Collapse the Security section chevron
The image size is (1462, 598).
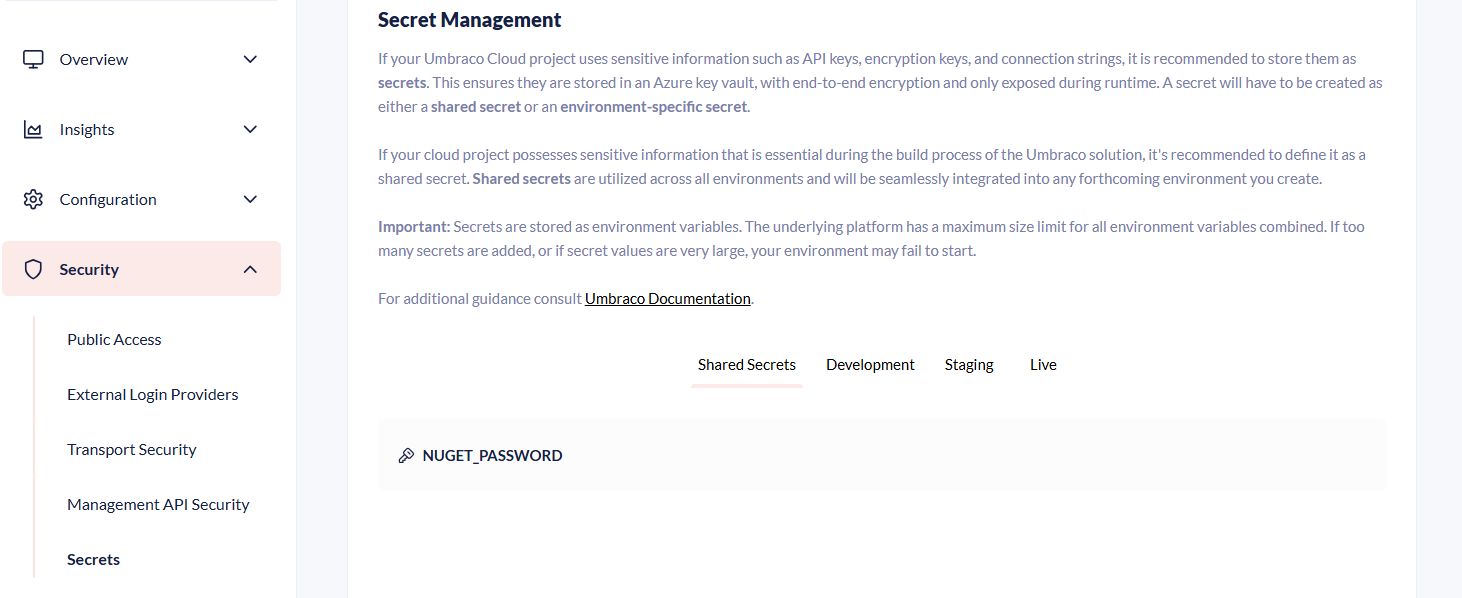point(250,269)
